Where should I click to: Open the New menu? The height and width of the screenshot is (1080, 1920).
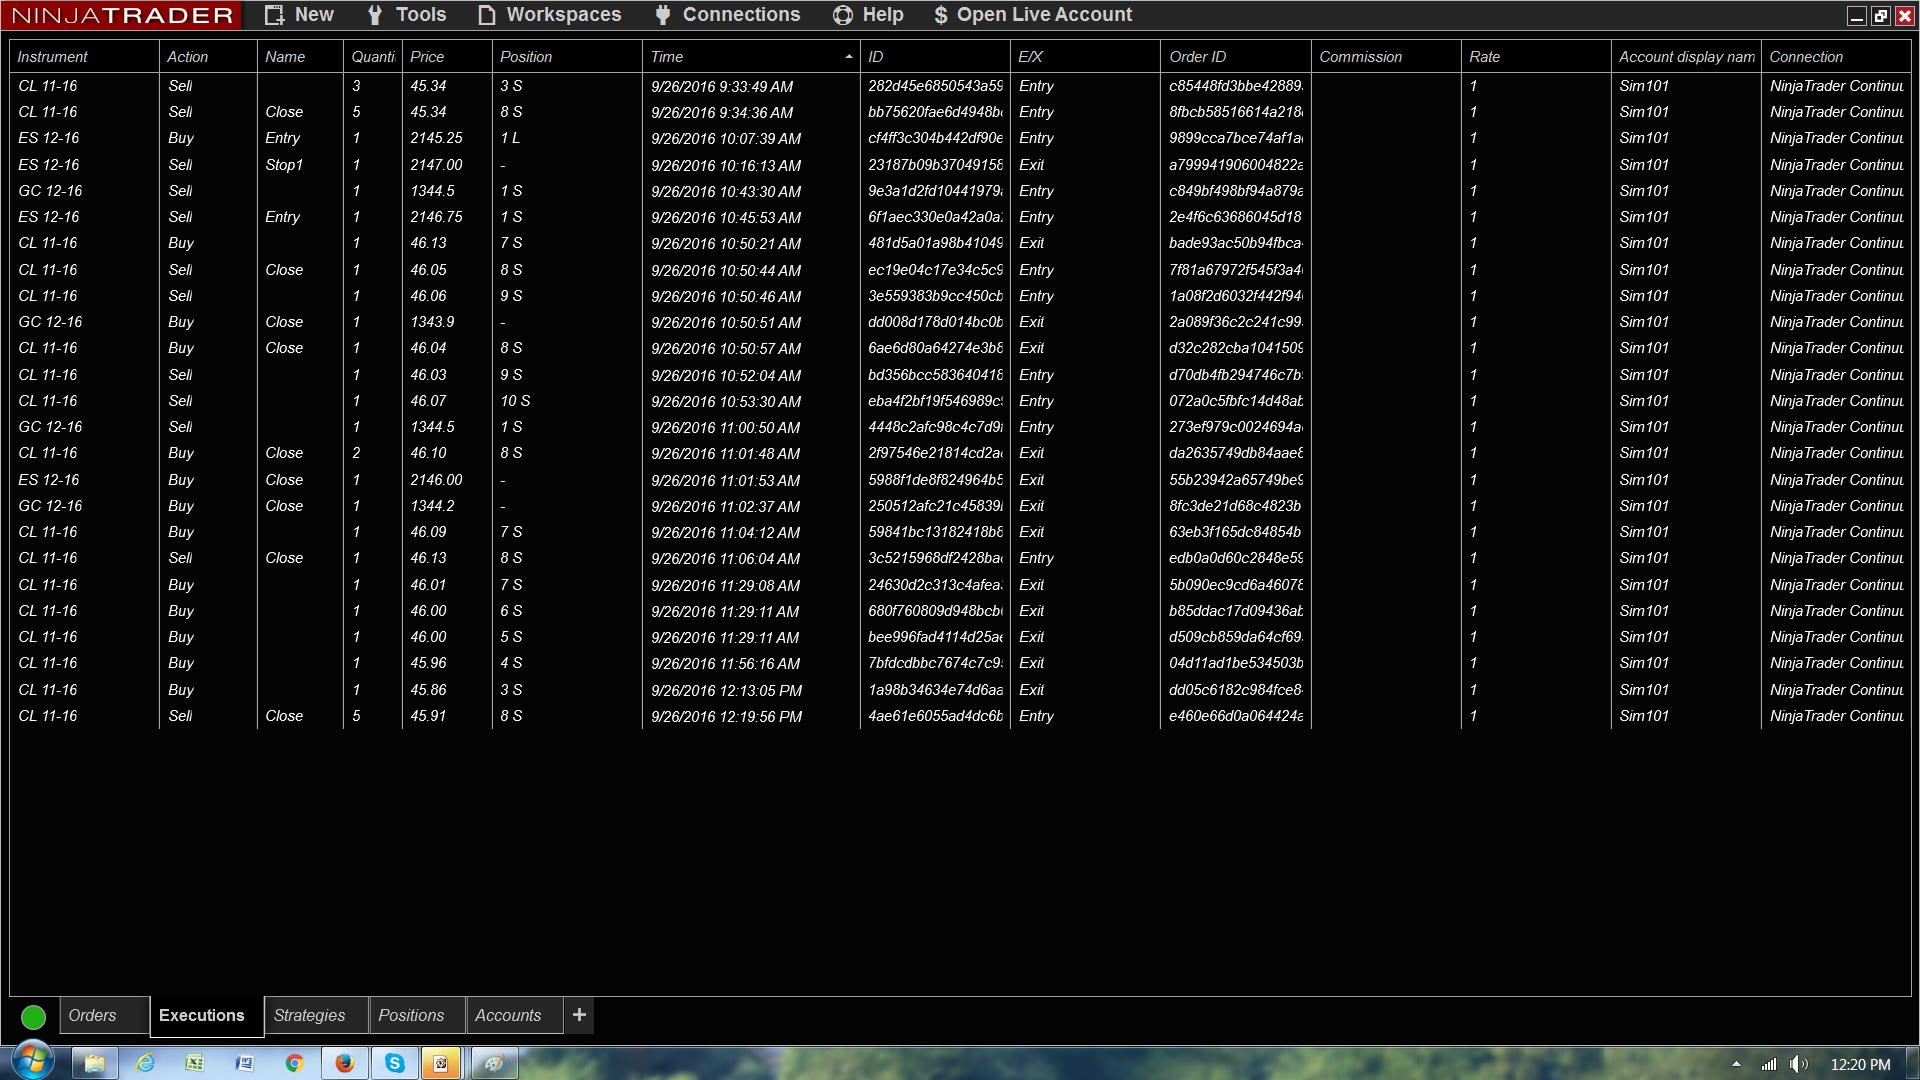tap(299, 15)
